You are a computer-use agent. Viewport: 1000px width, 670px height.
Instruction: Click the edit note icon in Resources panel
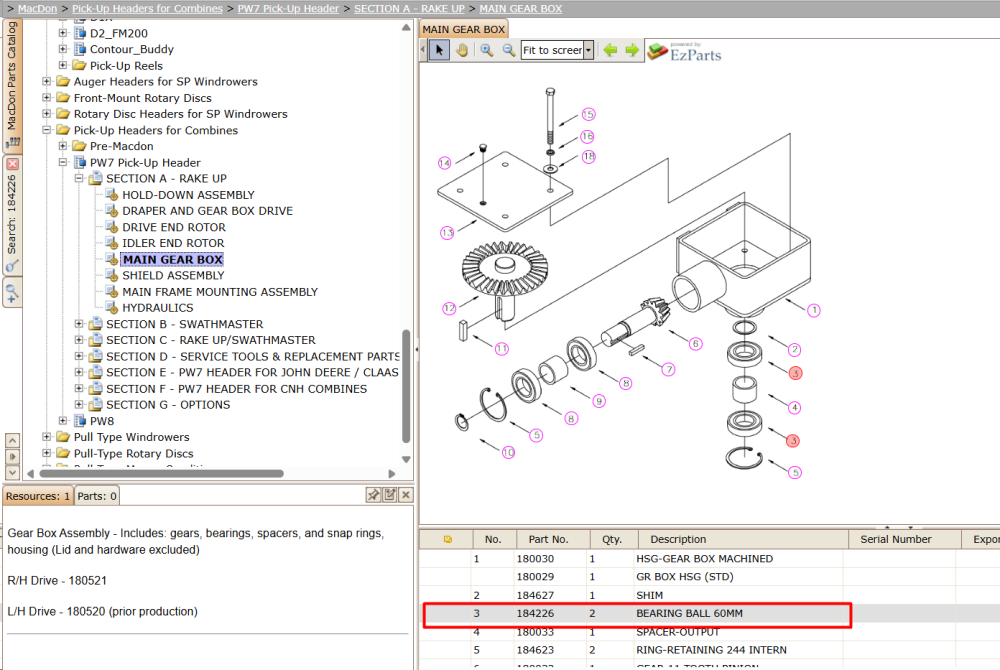(390, 495)
